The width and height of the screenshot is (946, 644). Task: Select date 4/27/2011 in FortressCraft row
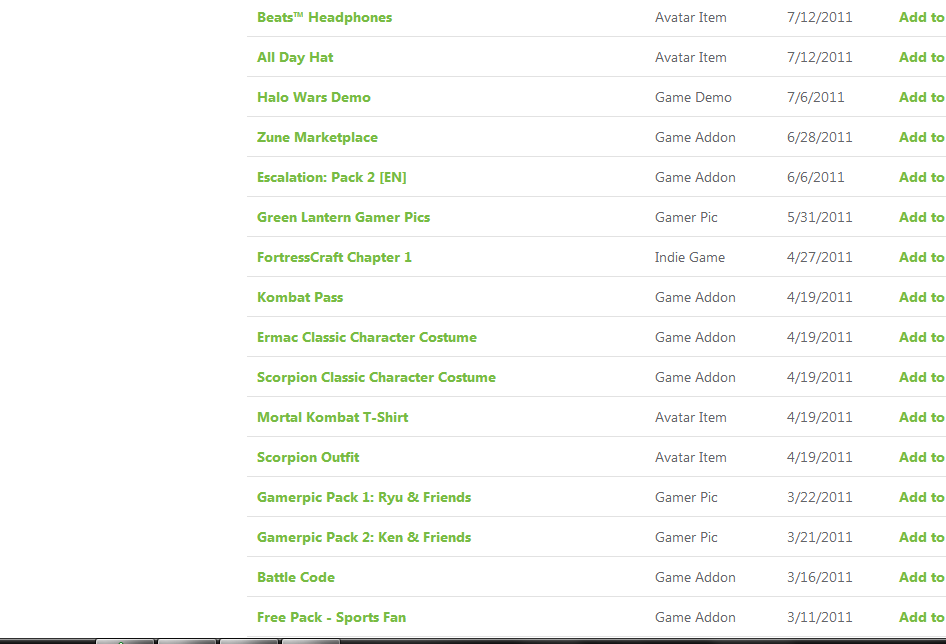click(820, 258)
